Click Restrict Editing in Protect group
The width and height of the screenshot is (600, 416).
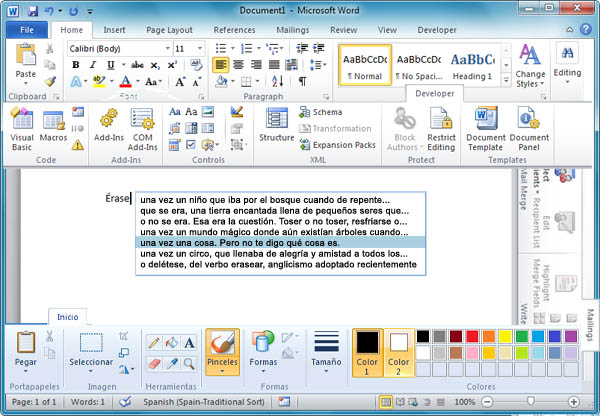[441, 129]
